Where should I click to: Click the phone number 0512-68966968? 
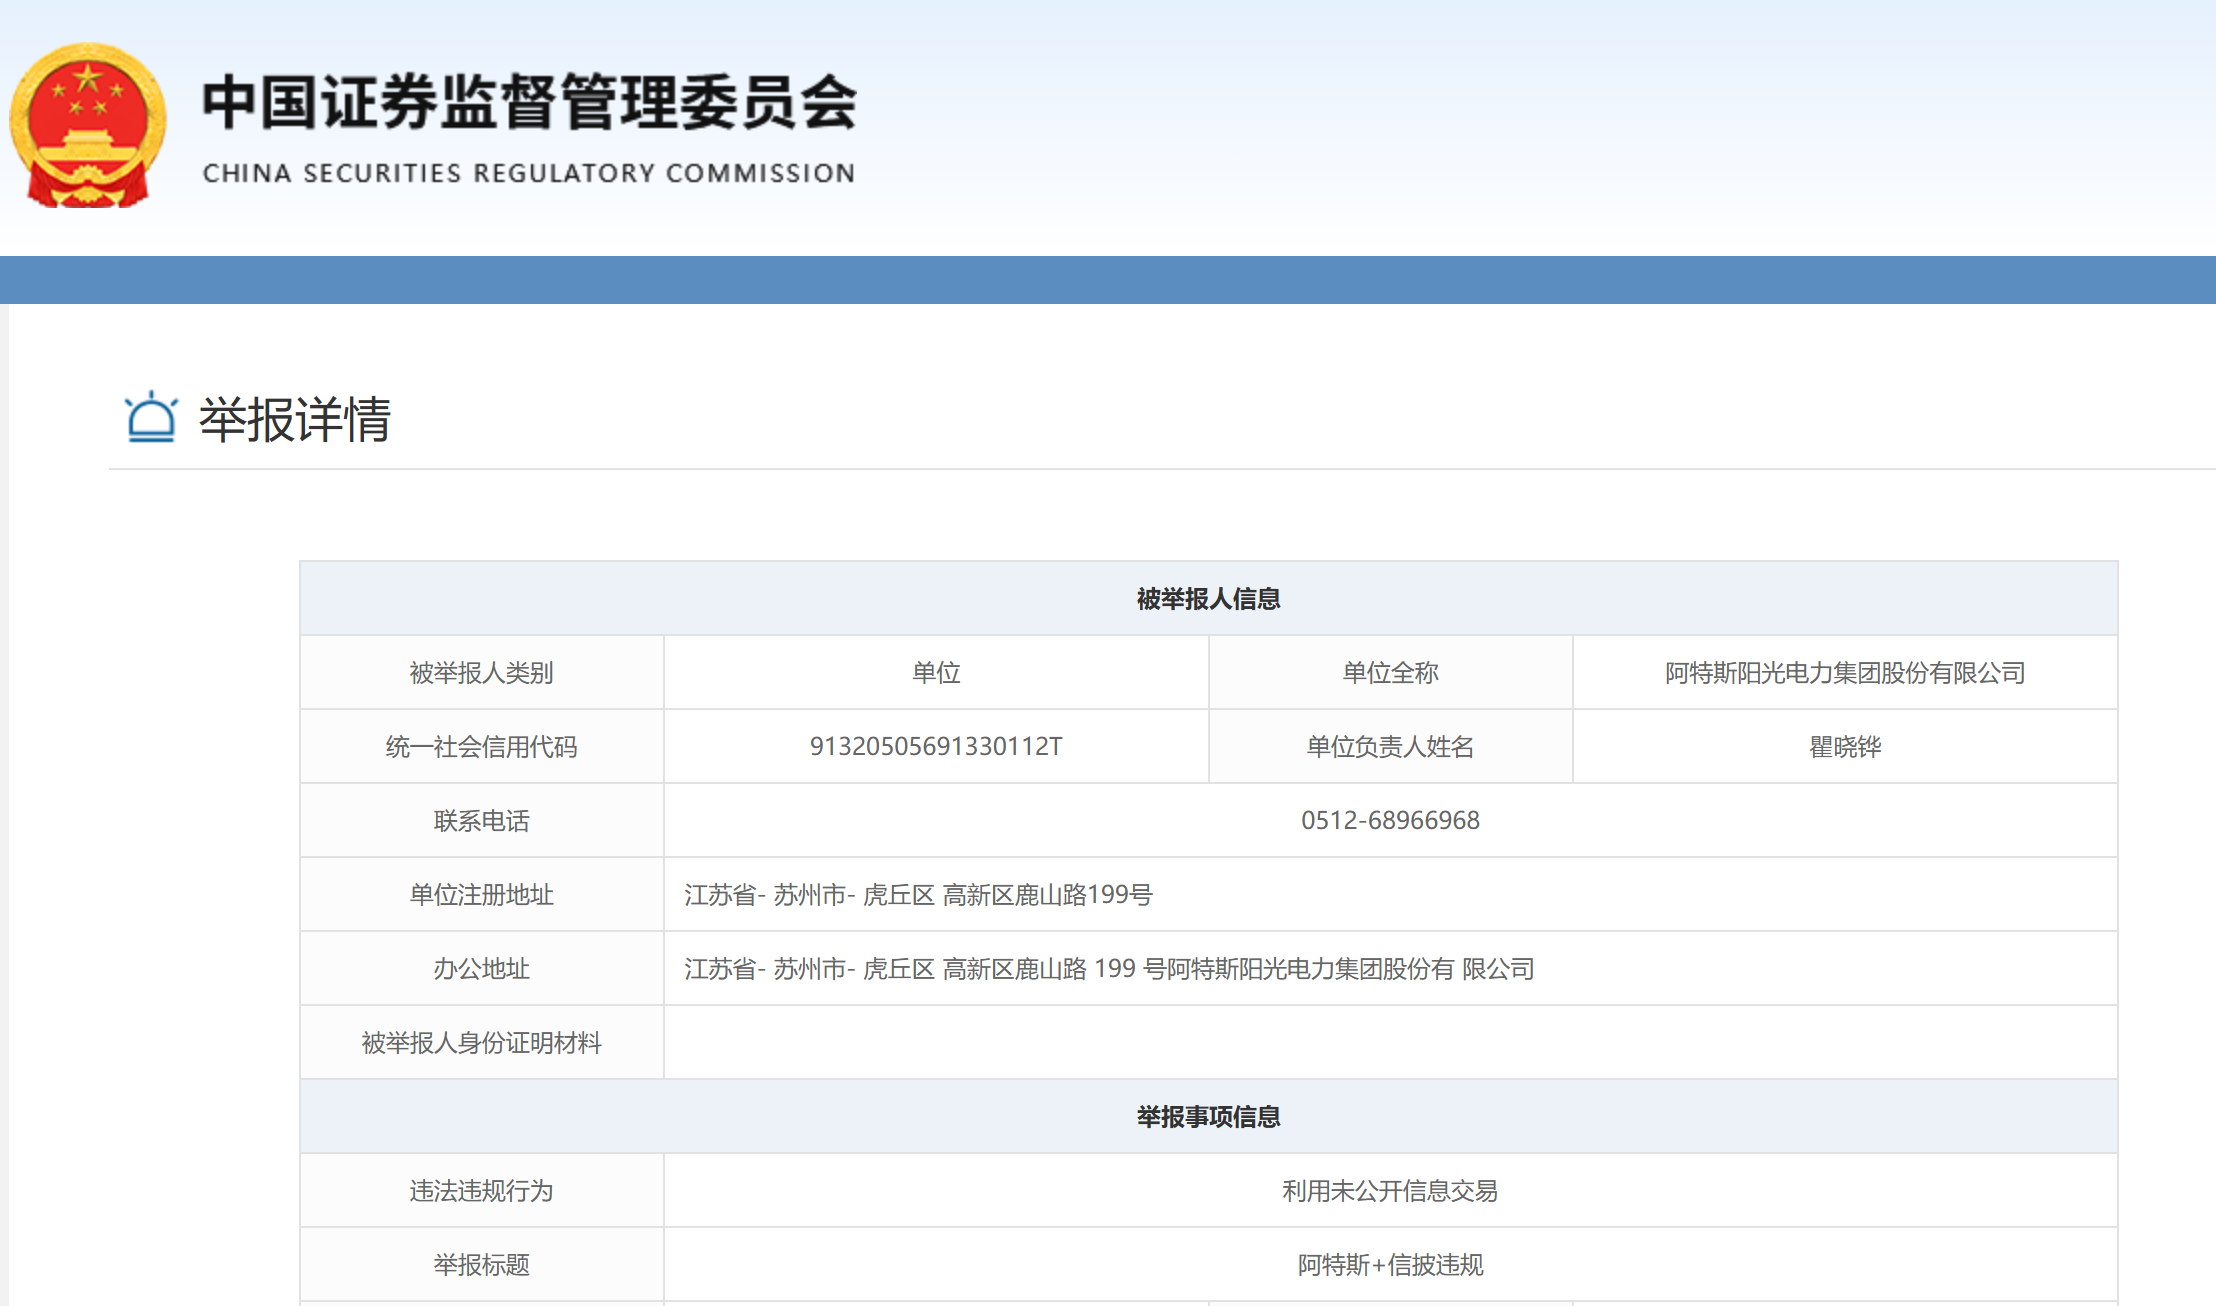(x=1389, y=821)
